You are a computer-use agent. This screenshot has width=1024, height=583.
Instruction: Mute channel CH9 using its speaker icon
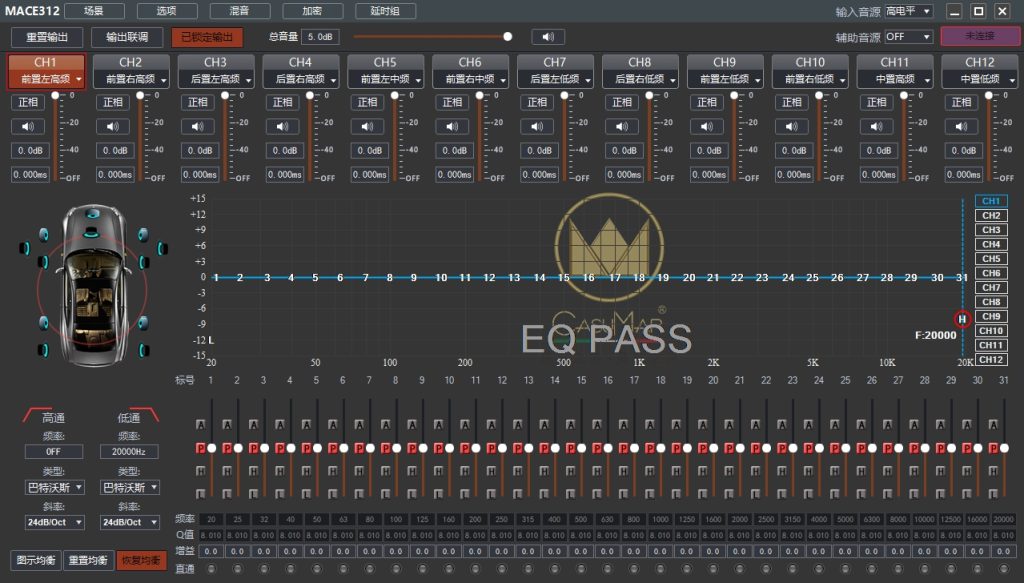tap(707, 126)
